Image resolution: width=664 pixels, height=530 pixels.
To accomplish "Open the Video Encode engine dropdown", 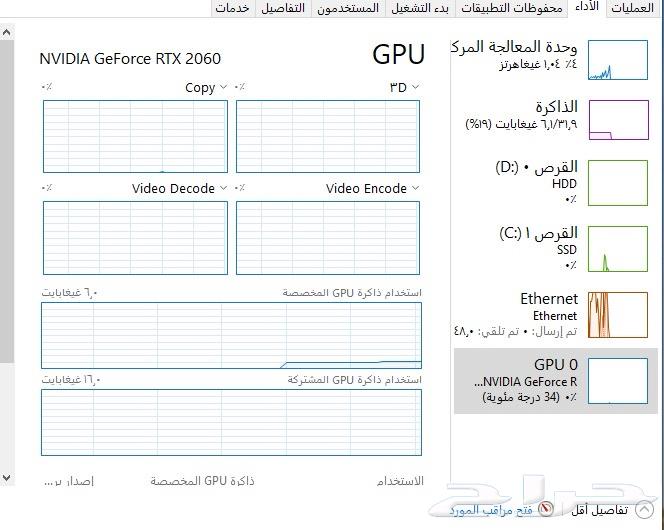I will [373, 188].
